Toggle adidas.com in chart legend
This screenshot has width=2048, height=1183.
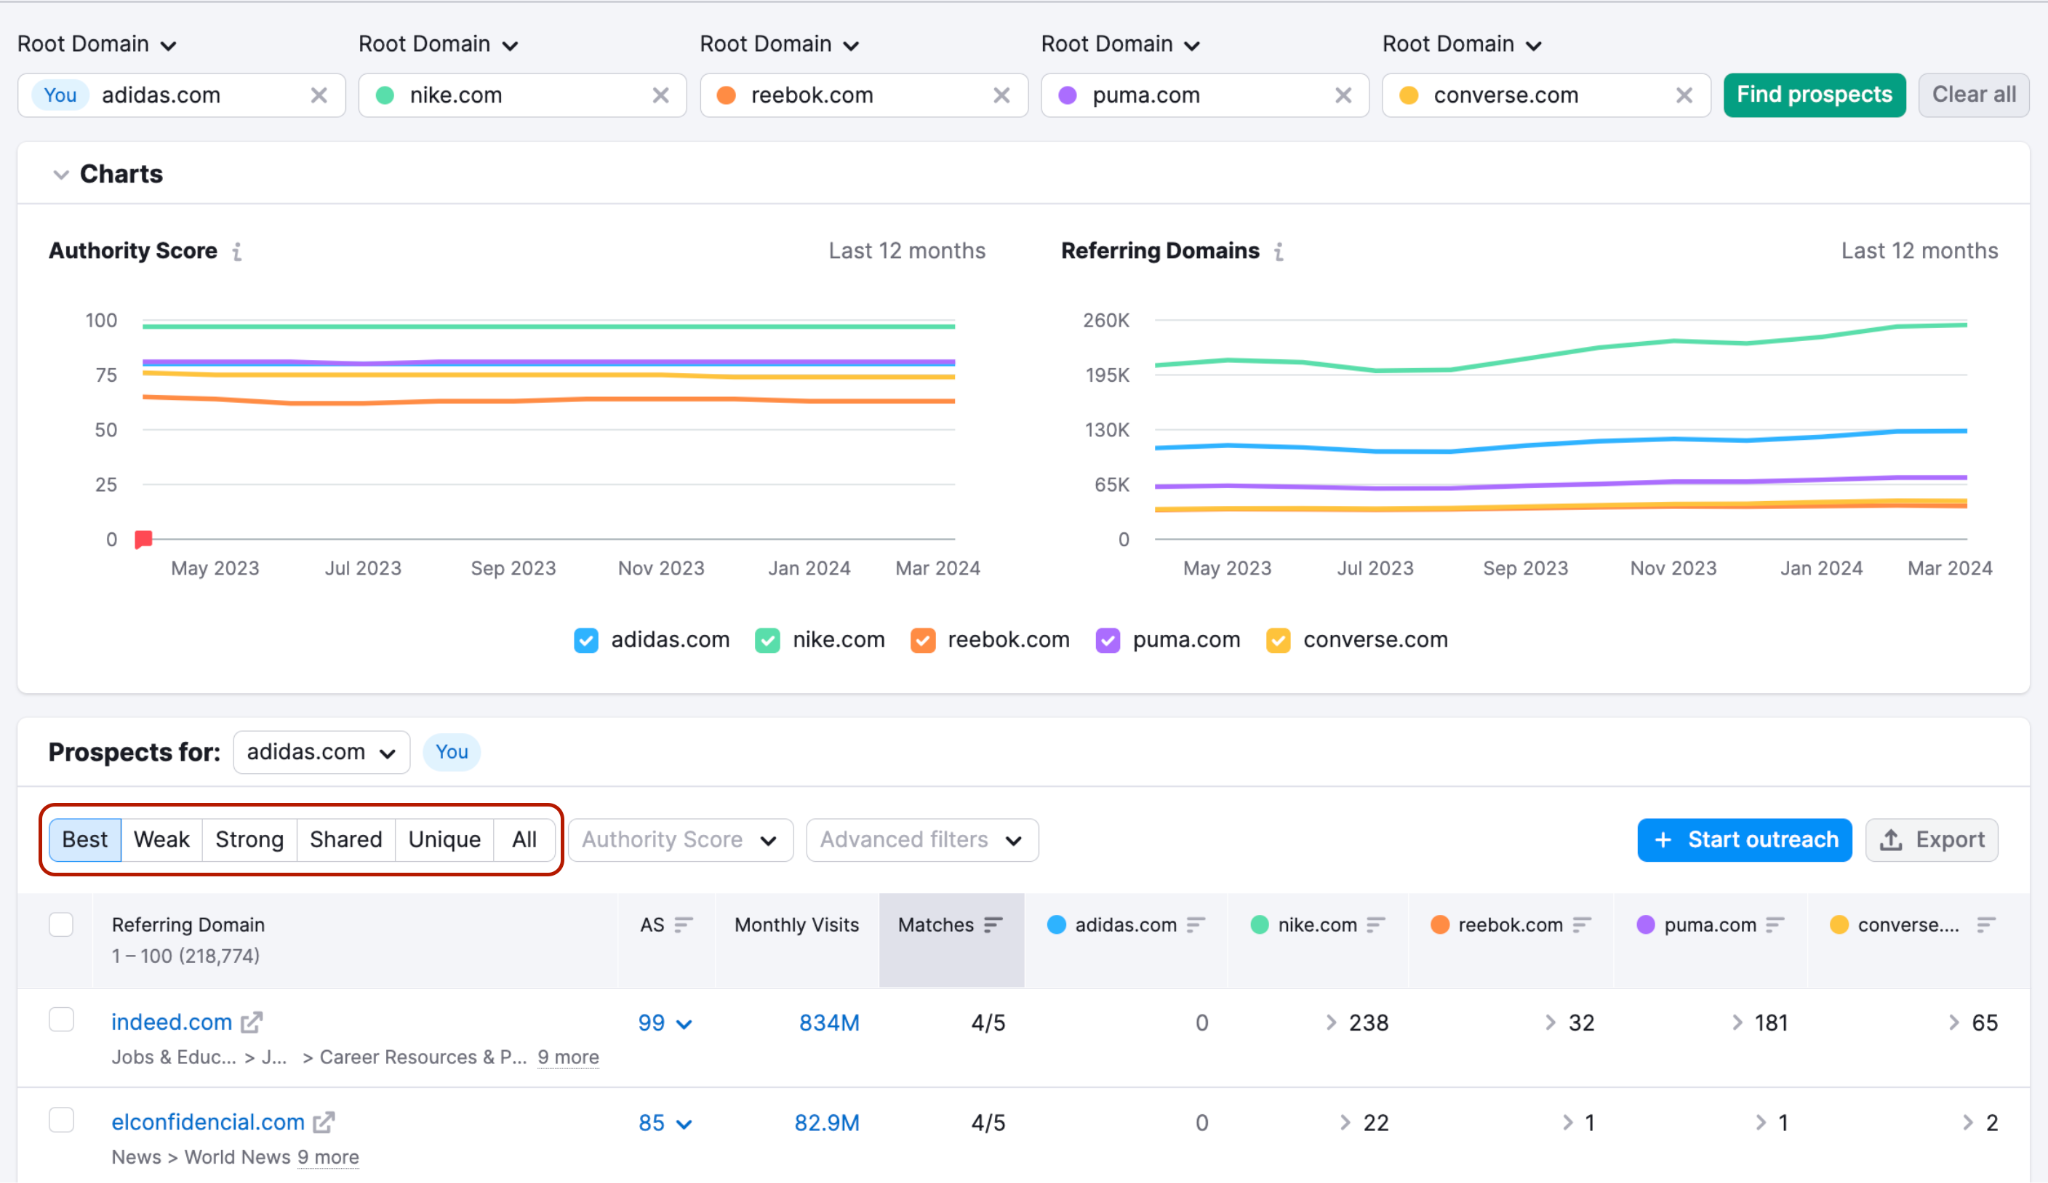coord(586,640)
